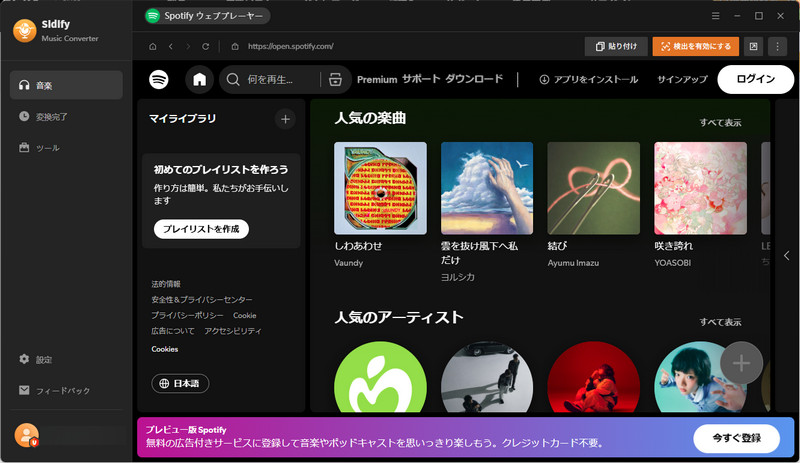This screenshot has height=463, width=800.
Task: Go forward with the forward arrow
Action: [x=188, y=46]
